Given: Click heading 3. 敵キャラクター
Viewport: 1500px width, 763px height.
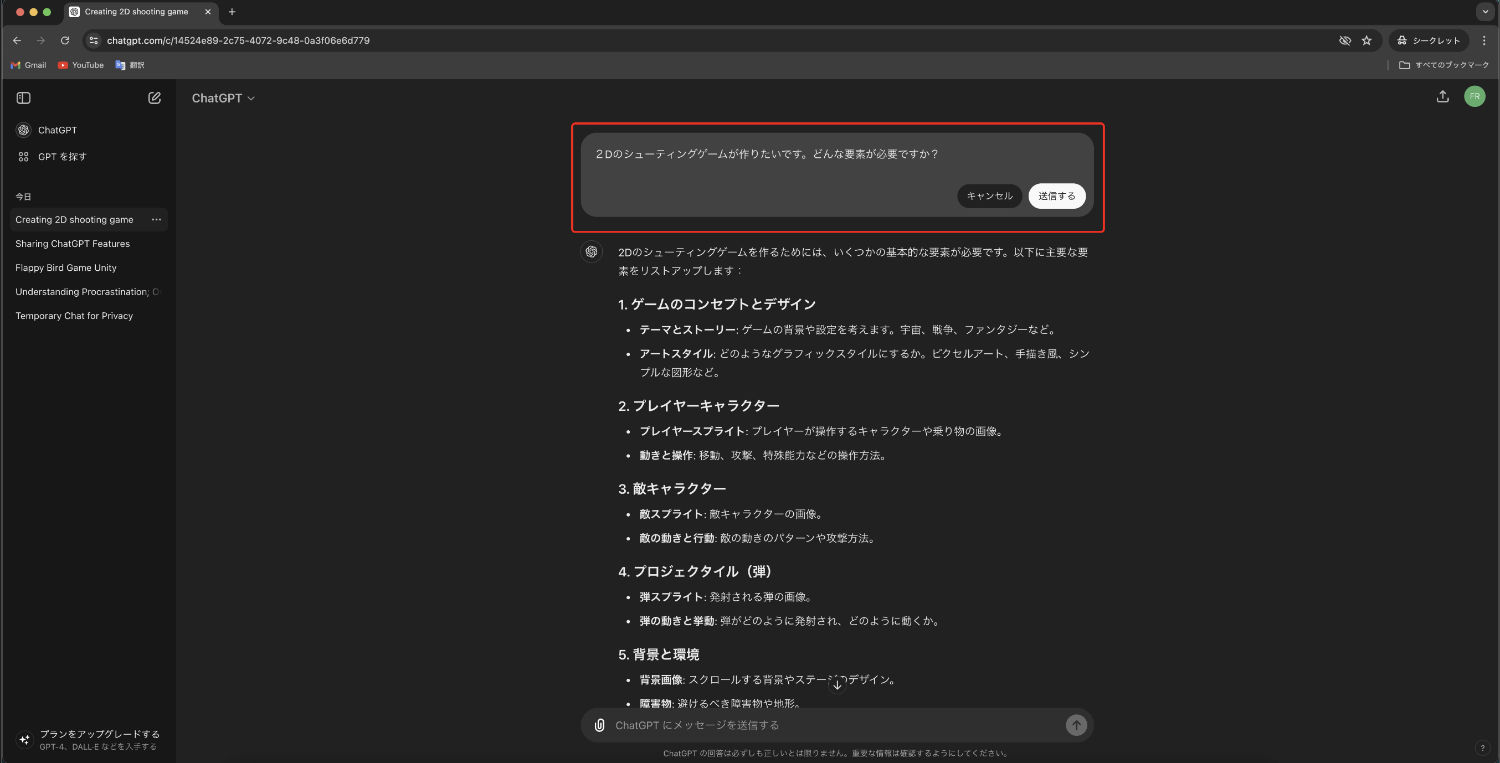Looking at the screenshot, I should point(672,489).
